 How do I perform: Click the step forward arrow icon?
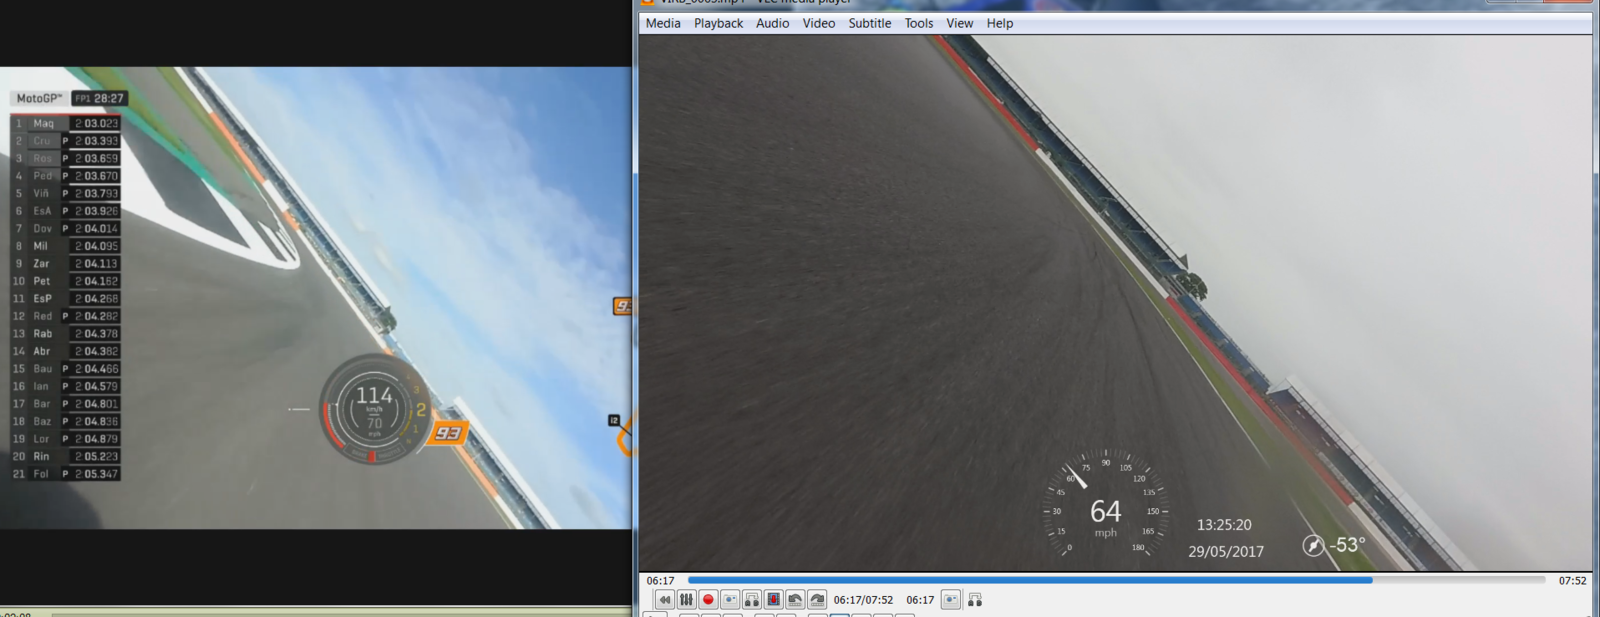[817, 600]
